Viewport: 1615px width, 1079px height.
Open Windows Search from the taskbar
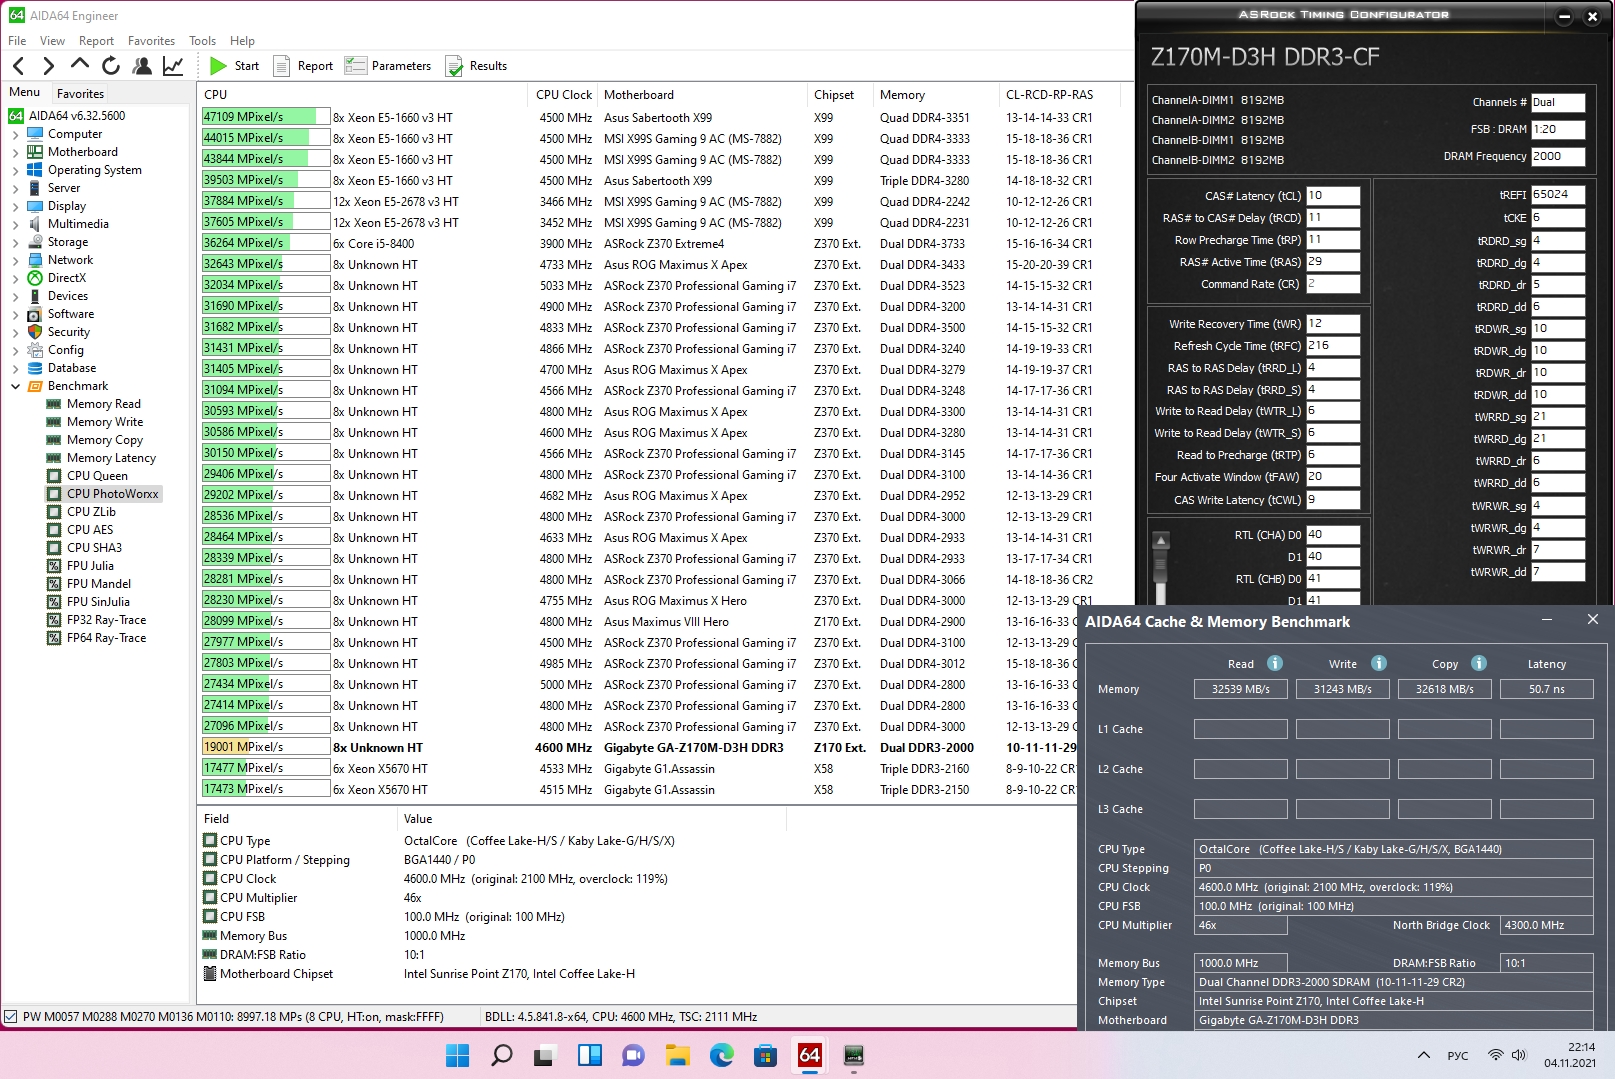pyautogui.click(x=502, y=1055)
